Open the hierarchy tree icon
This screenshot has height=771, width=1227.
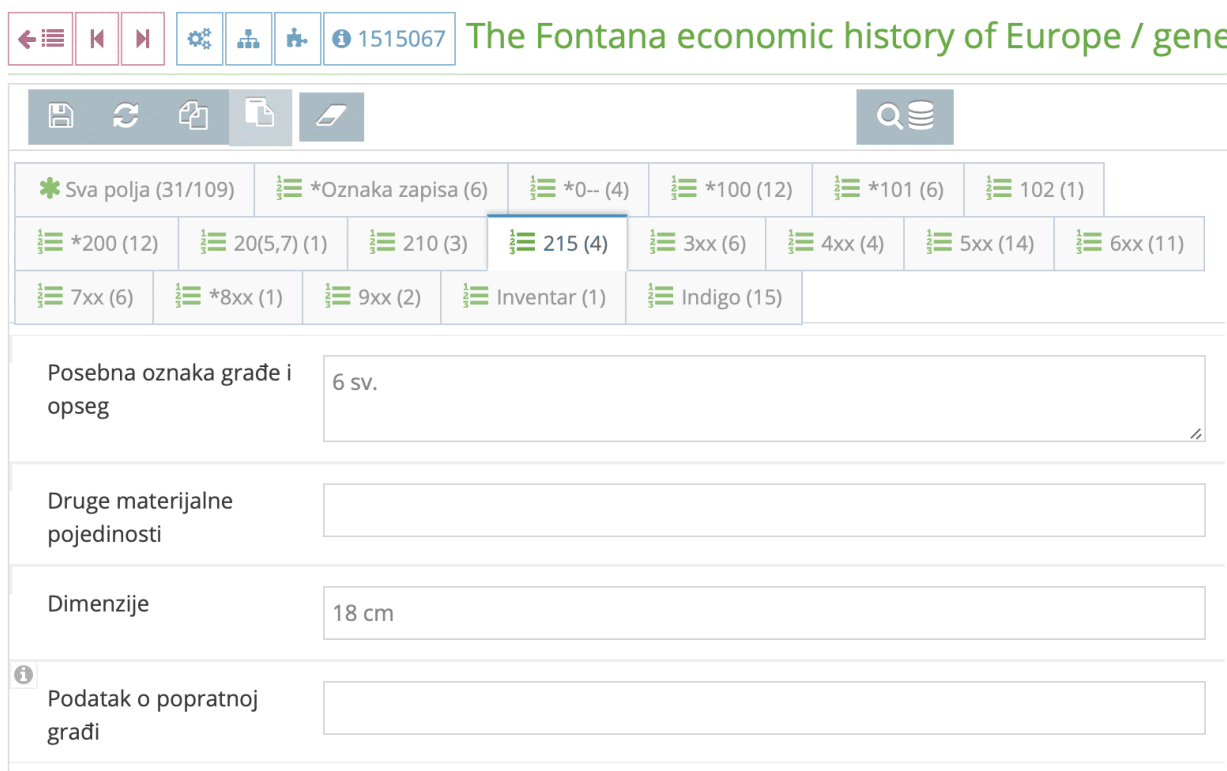[x=248, y=39]
